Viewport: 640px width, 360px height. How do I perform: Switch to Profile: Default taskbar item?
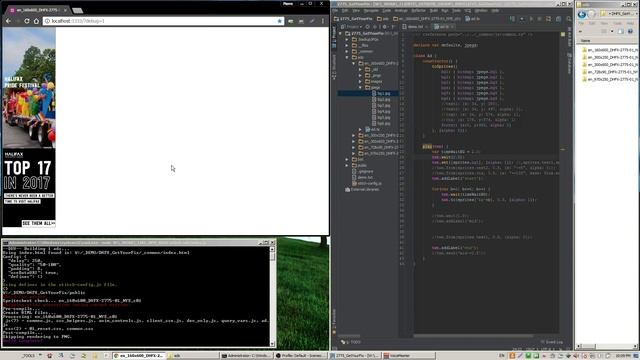300,356
